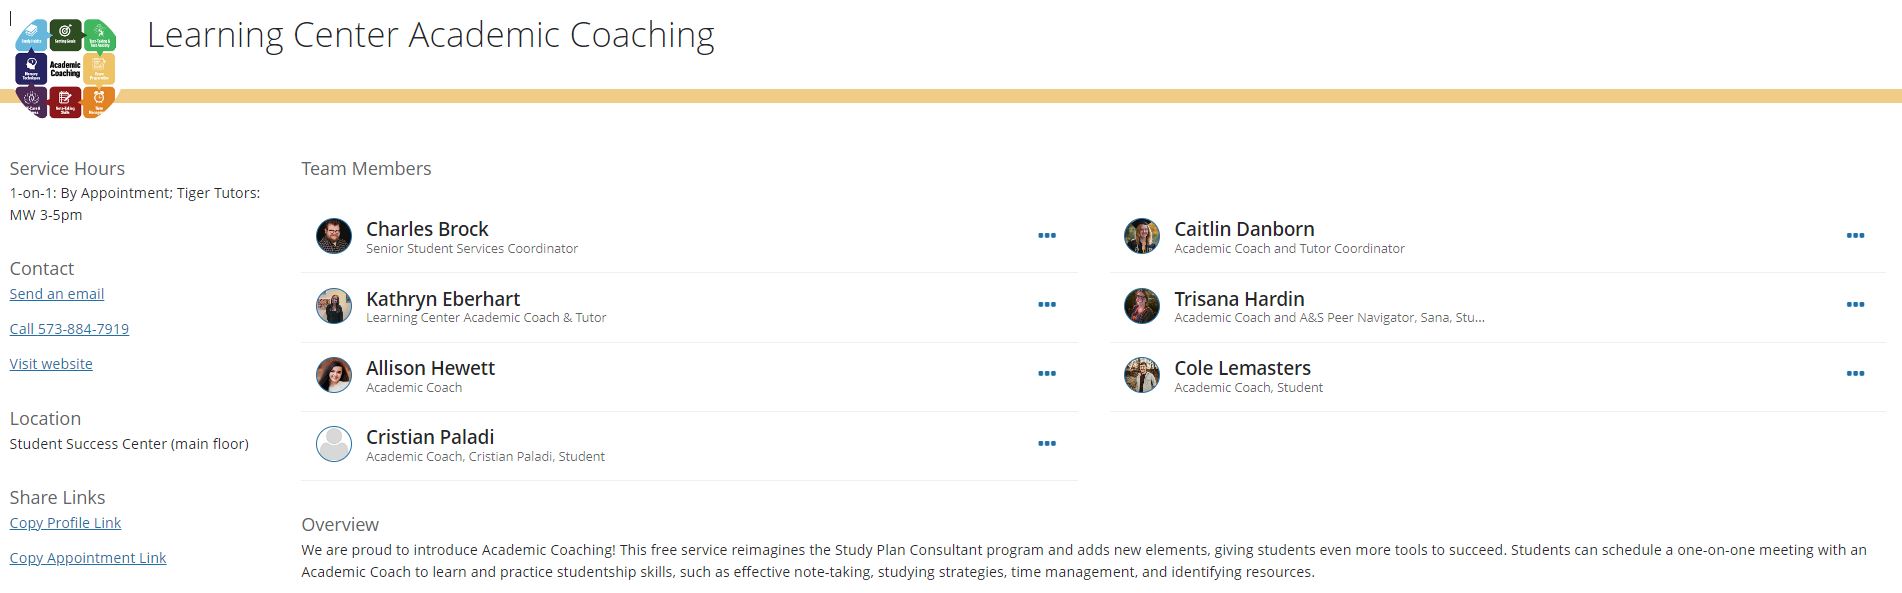Open the options menu for Cristian Paladi
The height and width of the screenshot is (593, 1902).
click(1046, 443)
